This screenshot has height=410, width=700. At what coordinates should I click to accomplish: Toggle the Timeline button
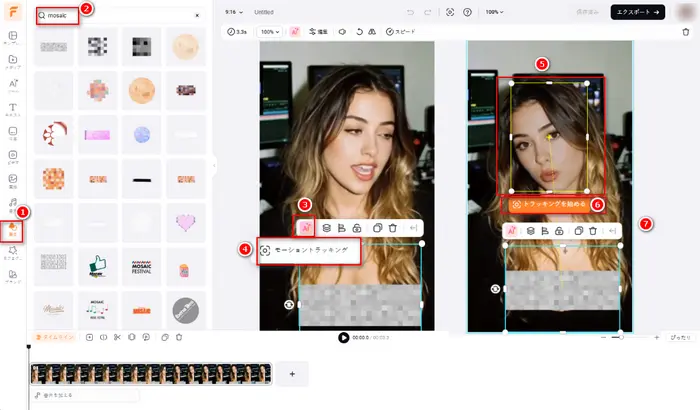tap(54, 337)
